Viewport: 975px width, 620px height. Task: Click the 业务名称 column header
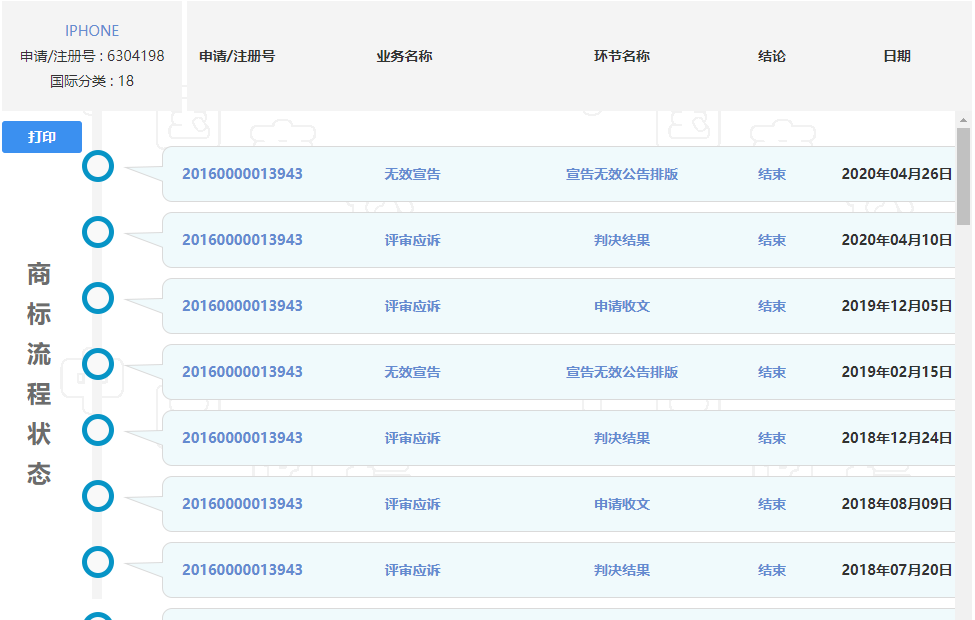click(x=404, y=56)
